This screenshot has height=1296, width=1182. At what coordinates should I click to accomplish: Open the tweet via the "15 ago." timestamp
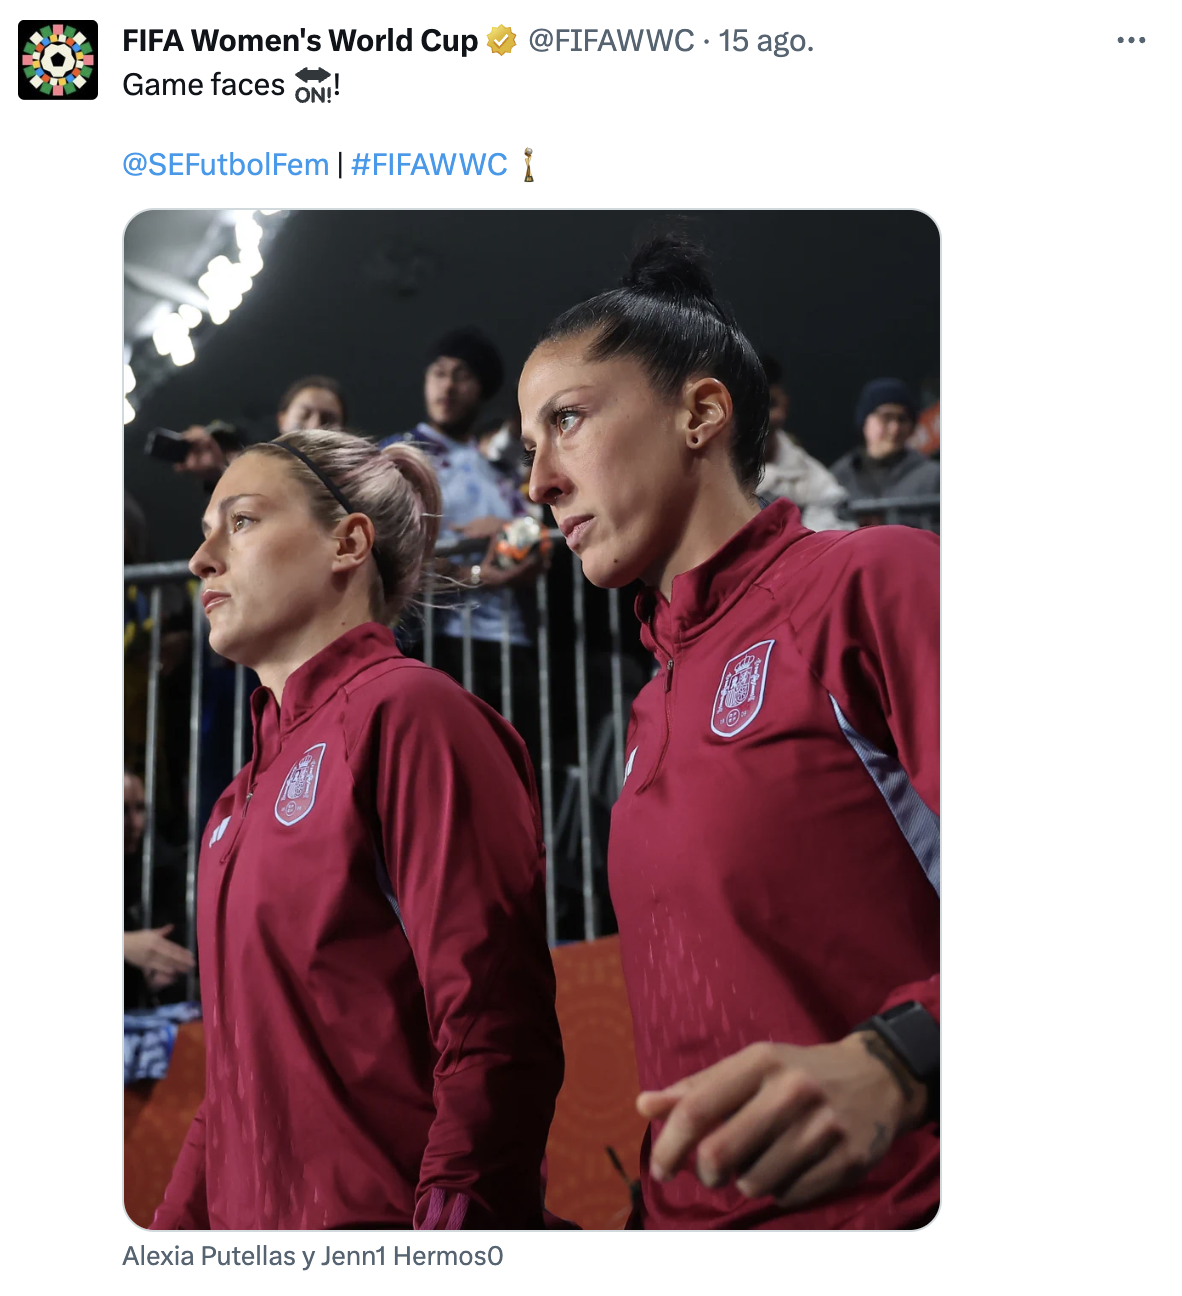tap(766, 41)
